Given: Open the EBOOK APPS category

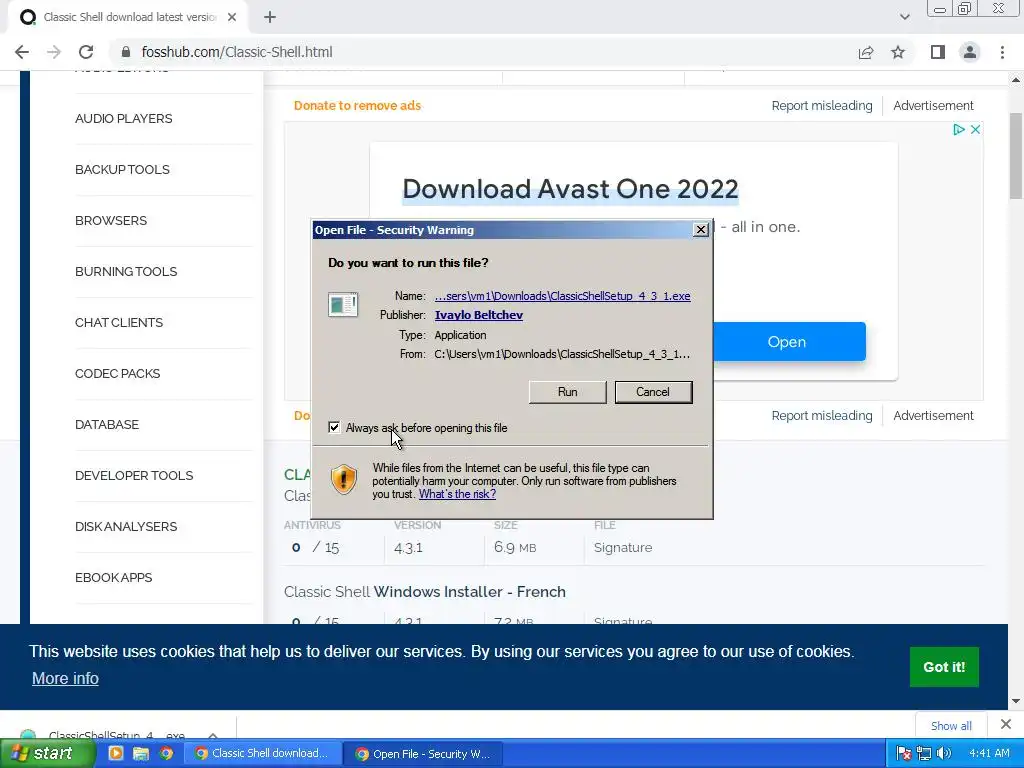Looking at the screenshot, I should point(114,577).
